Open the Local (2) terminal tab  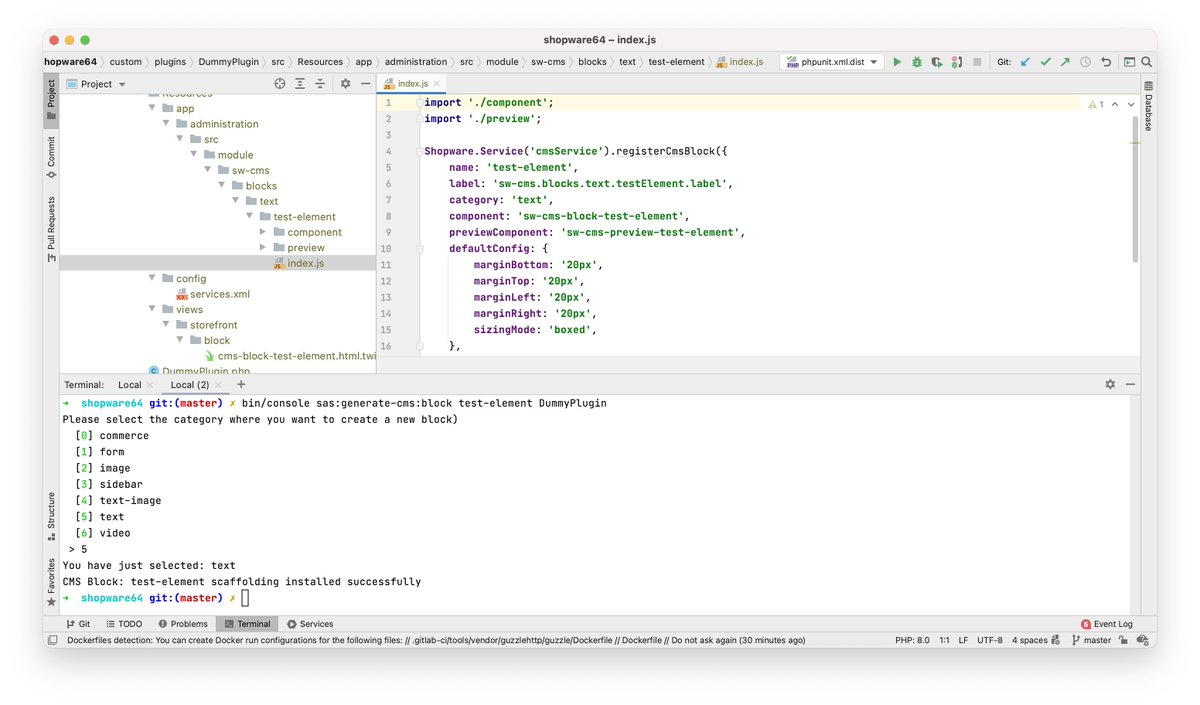click(x=190, y=384)
